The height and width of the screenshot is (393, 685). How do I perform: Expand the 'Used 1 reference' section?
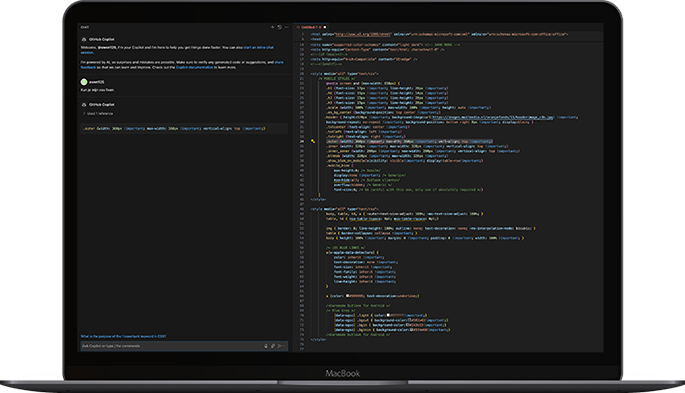98,114
